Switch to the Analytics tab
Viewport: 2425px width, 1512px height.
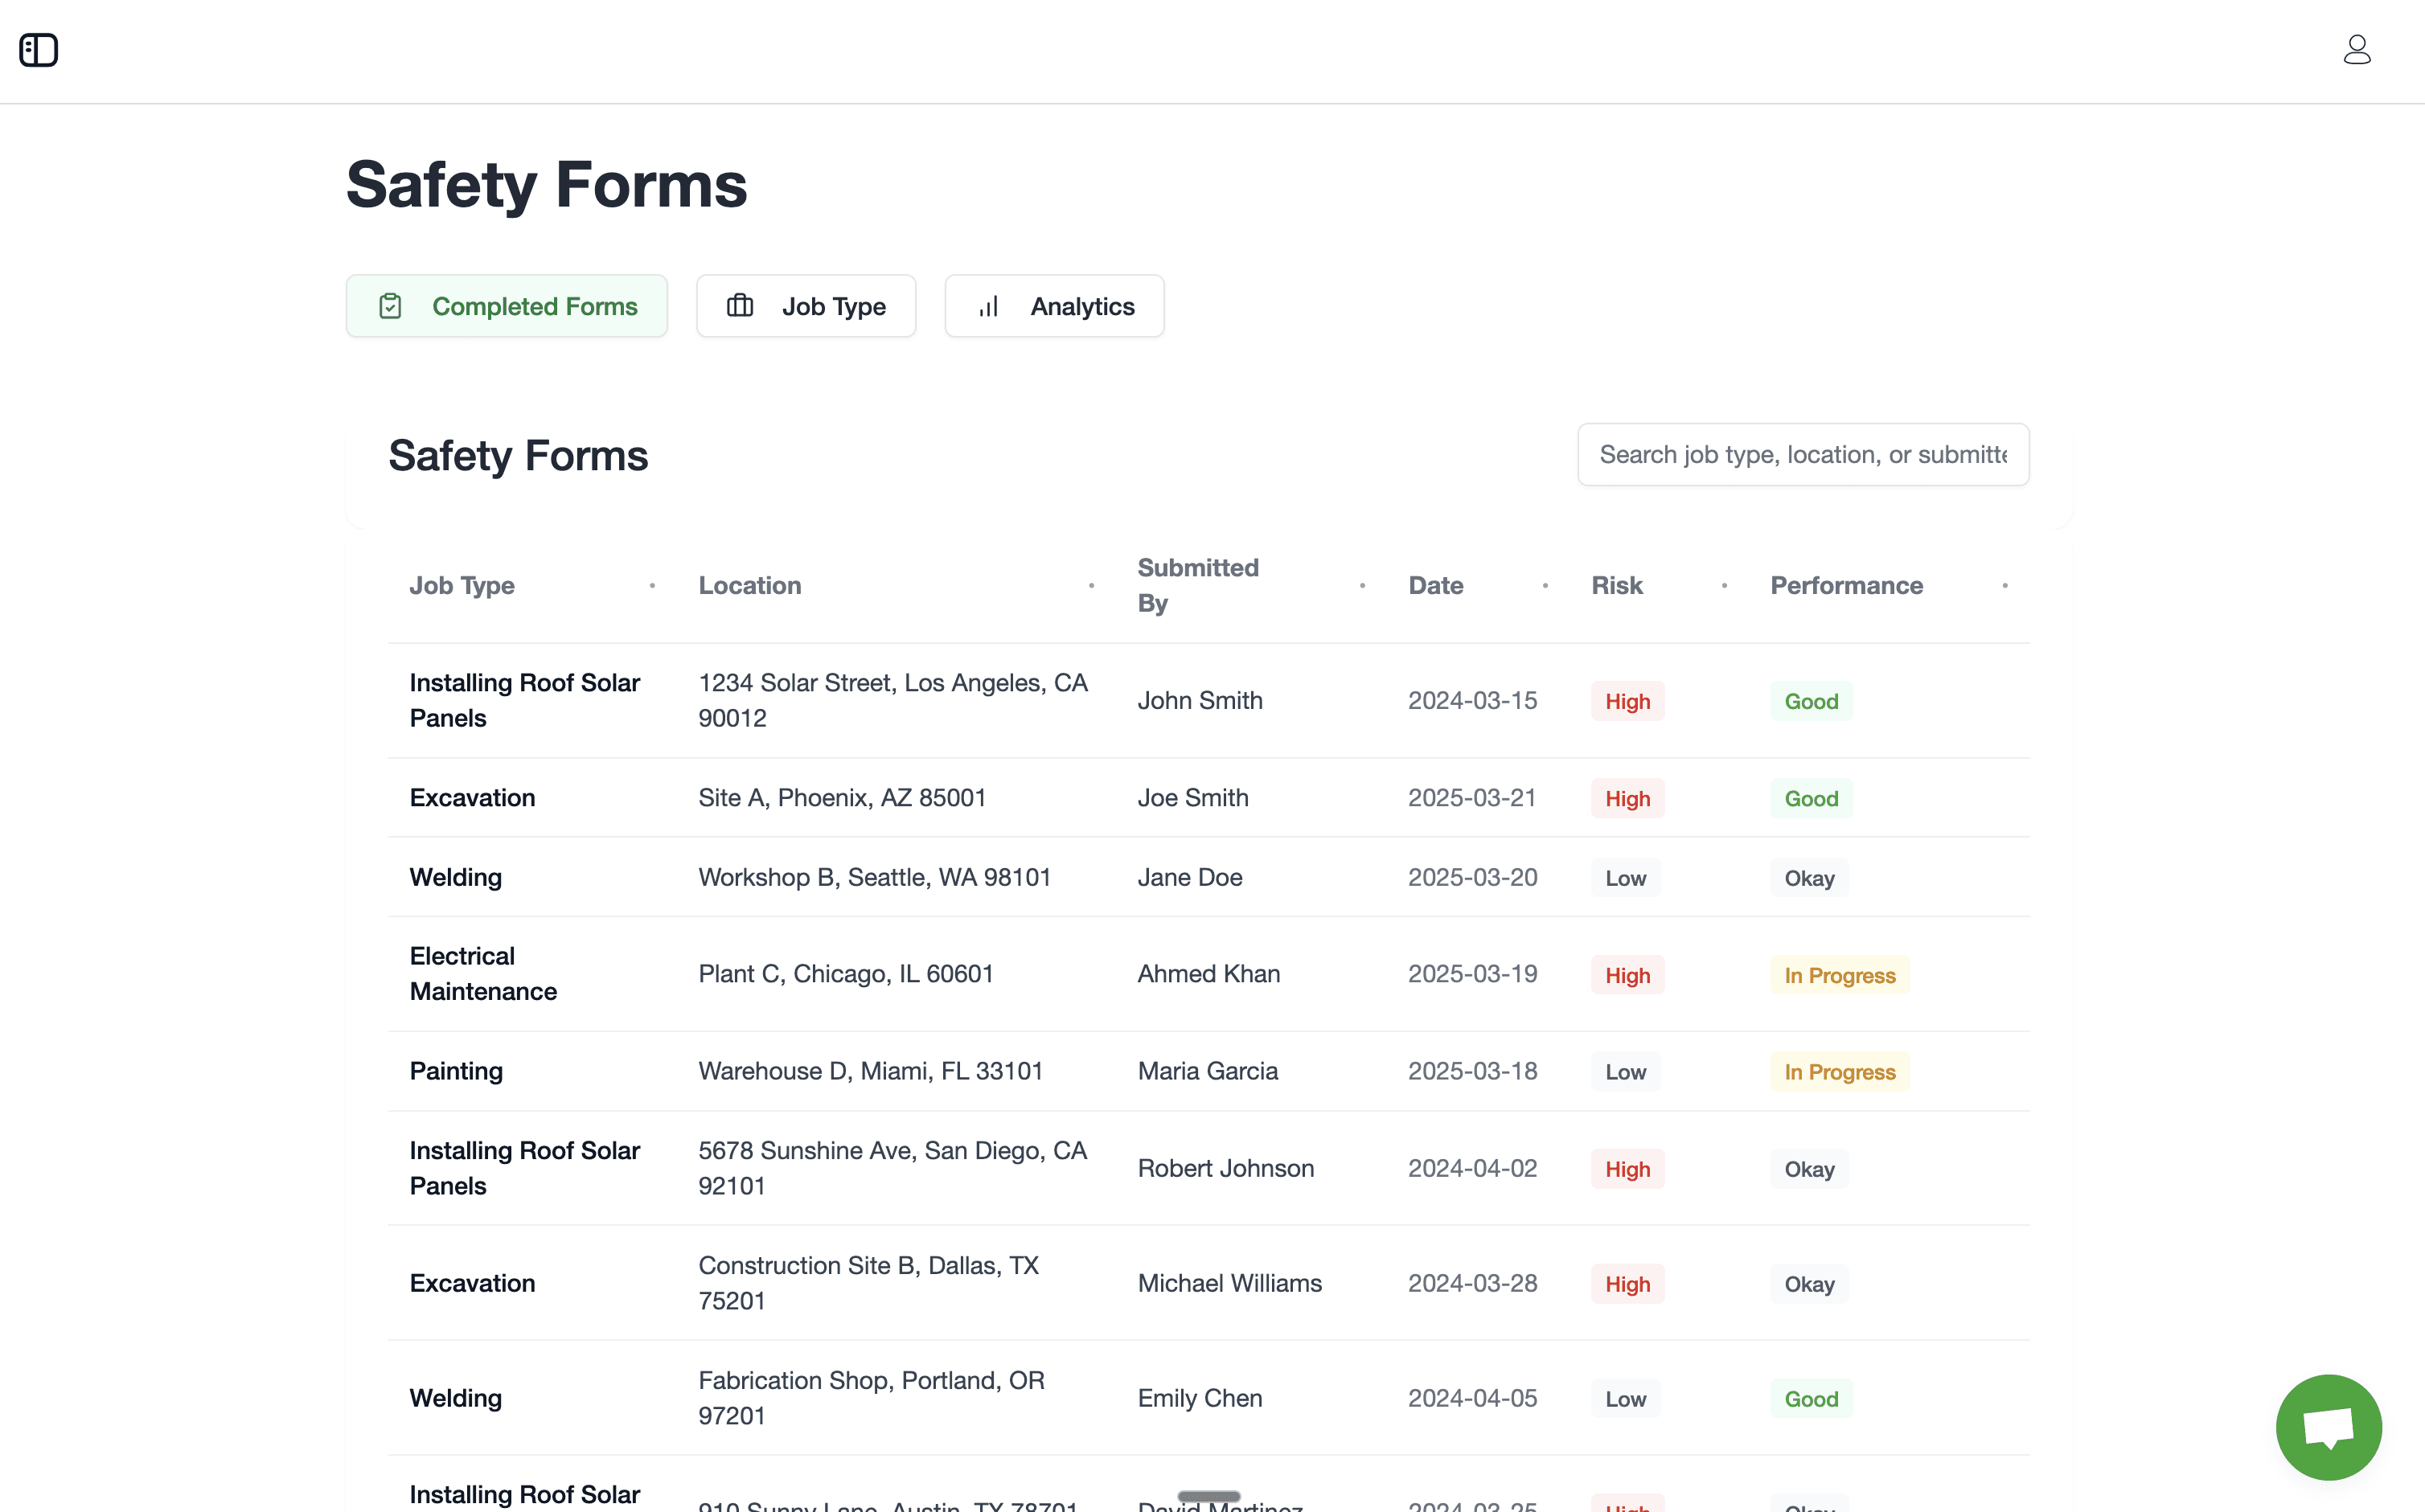[x=1054, y=306]
